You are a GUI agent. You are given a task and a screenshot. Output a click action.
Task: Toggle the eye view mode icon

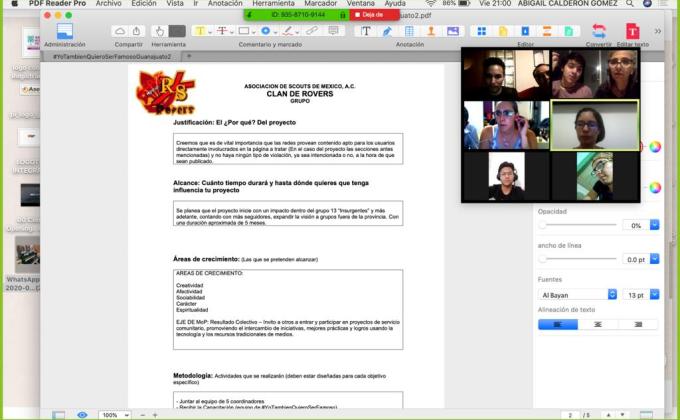[82, 415]
